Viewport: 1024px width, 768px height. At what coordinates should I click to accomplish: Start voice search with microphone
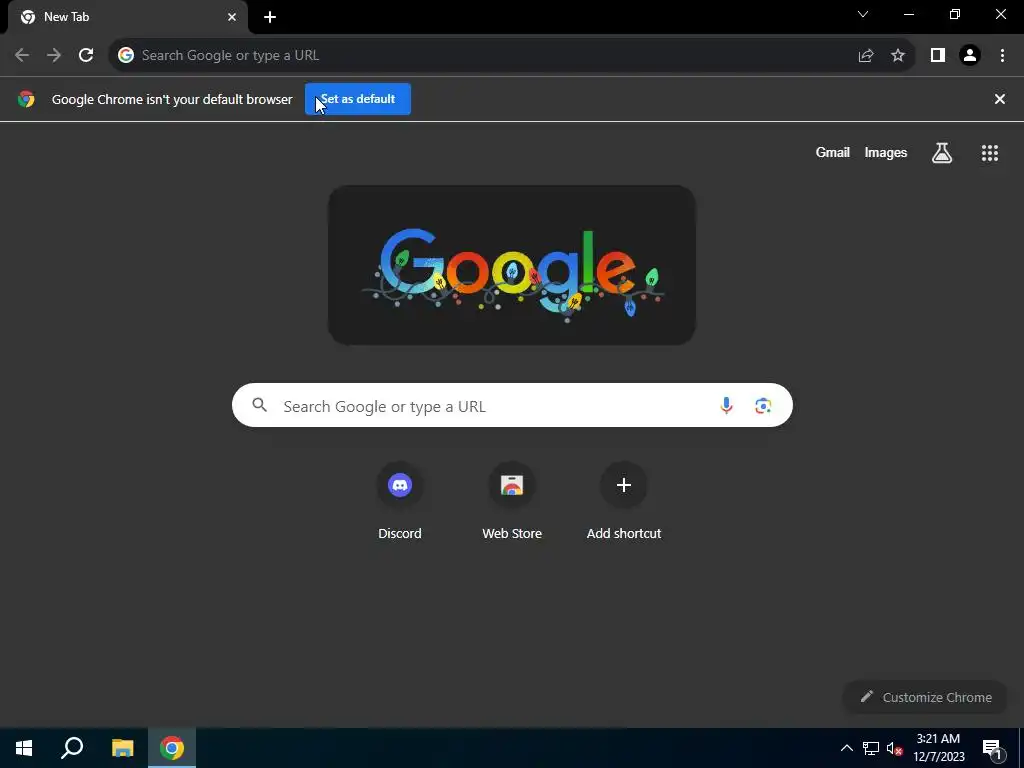coord(726,406)
